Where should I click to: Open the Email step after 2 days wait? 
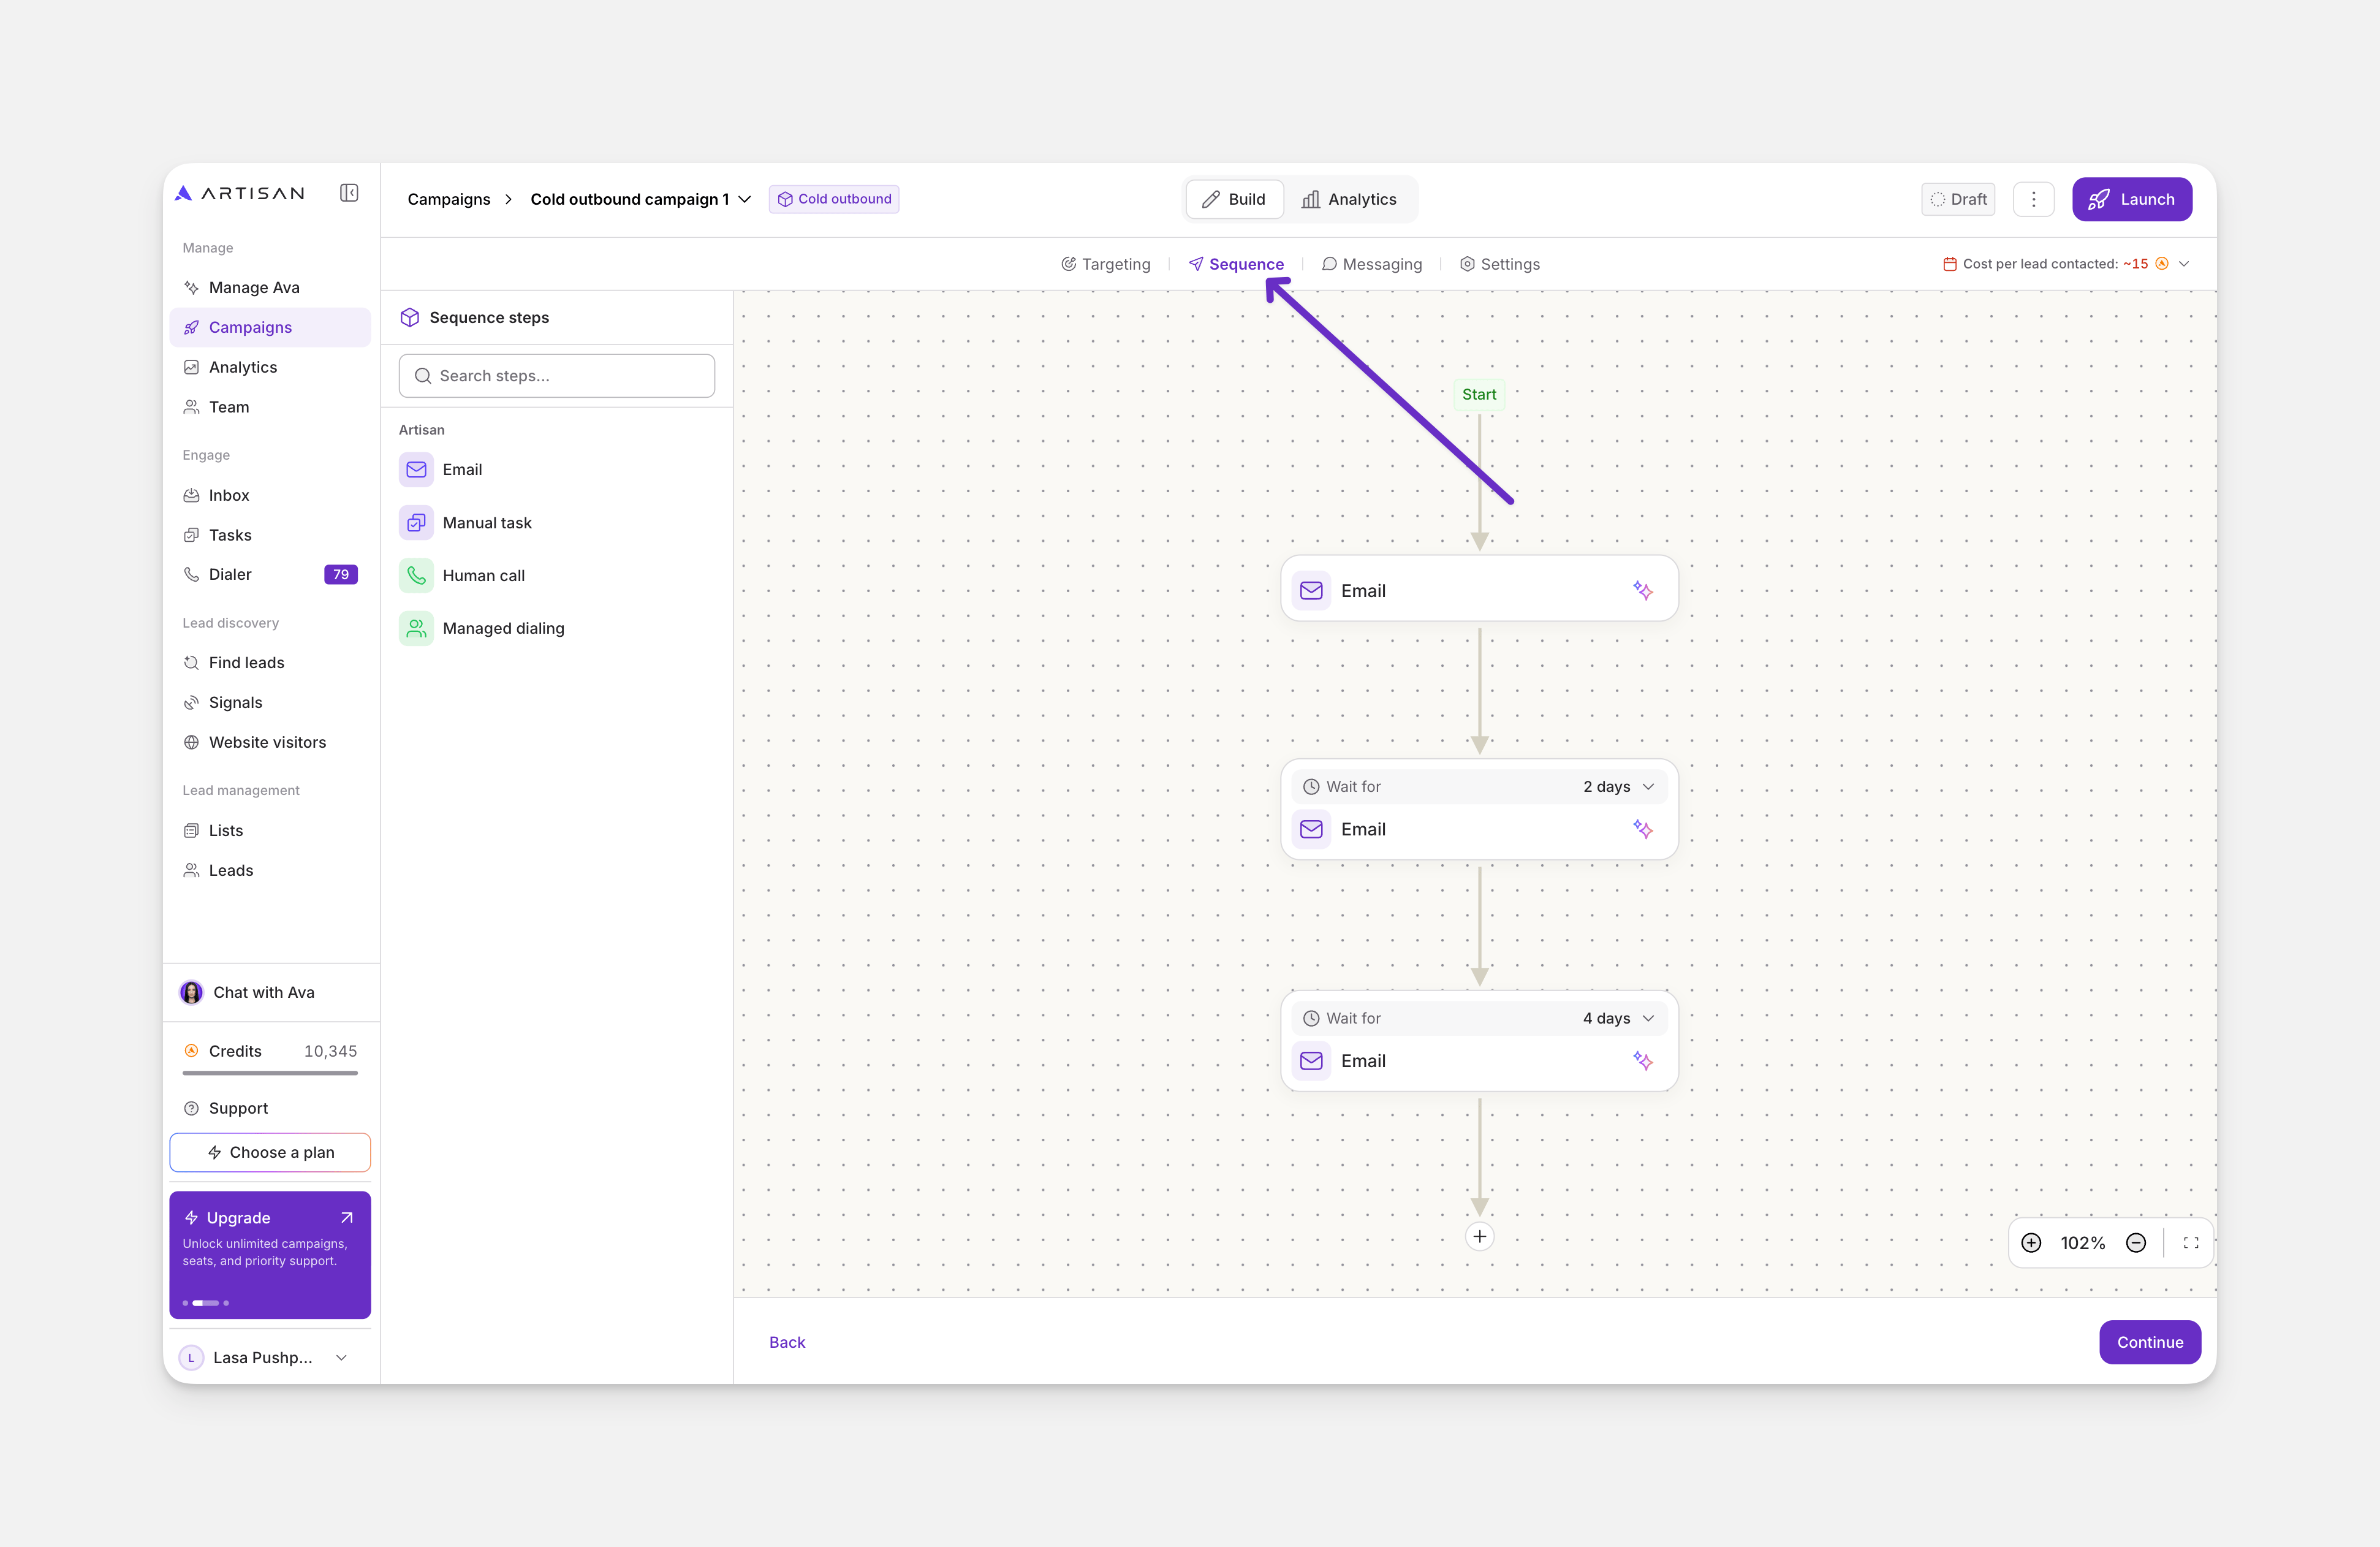(x=1479, y=830)
